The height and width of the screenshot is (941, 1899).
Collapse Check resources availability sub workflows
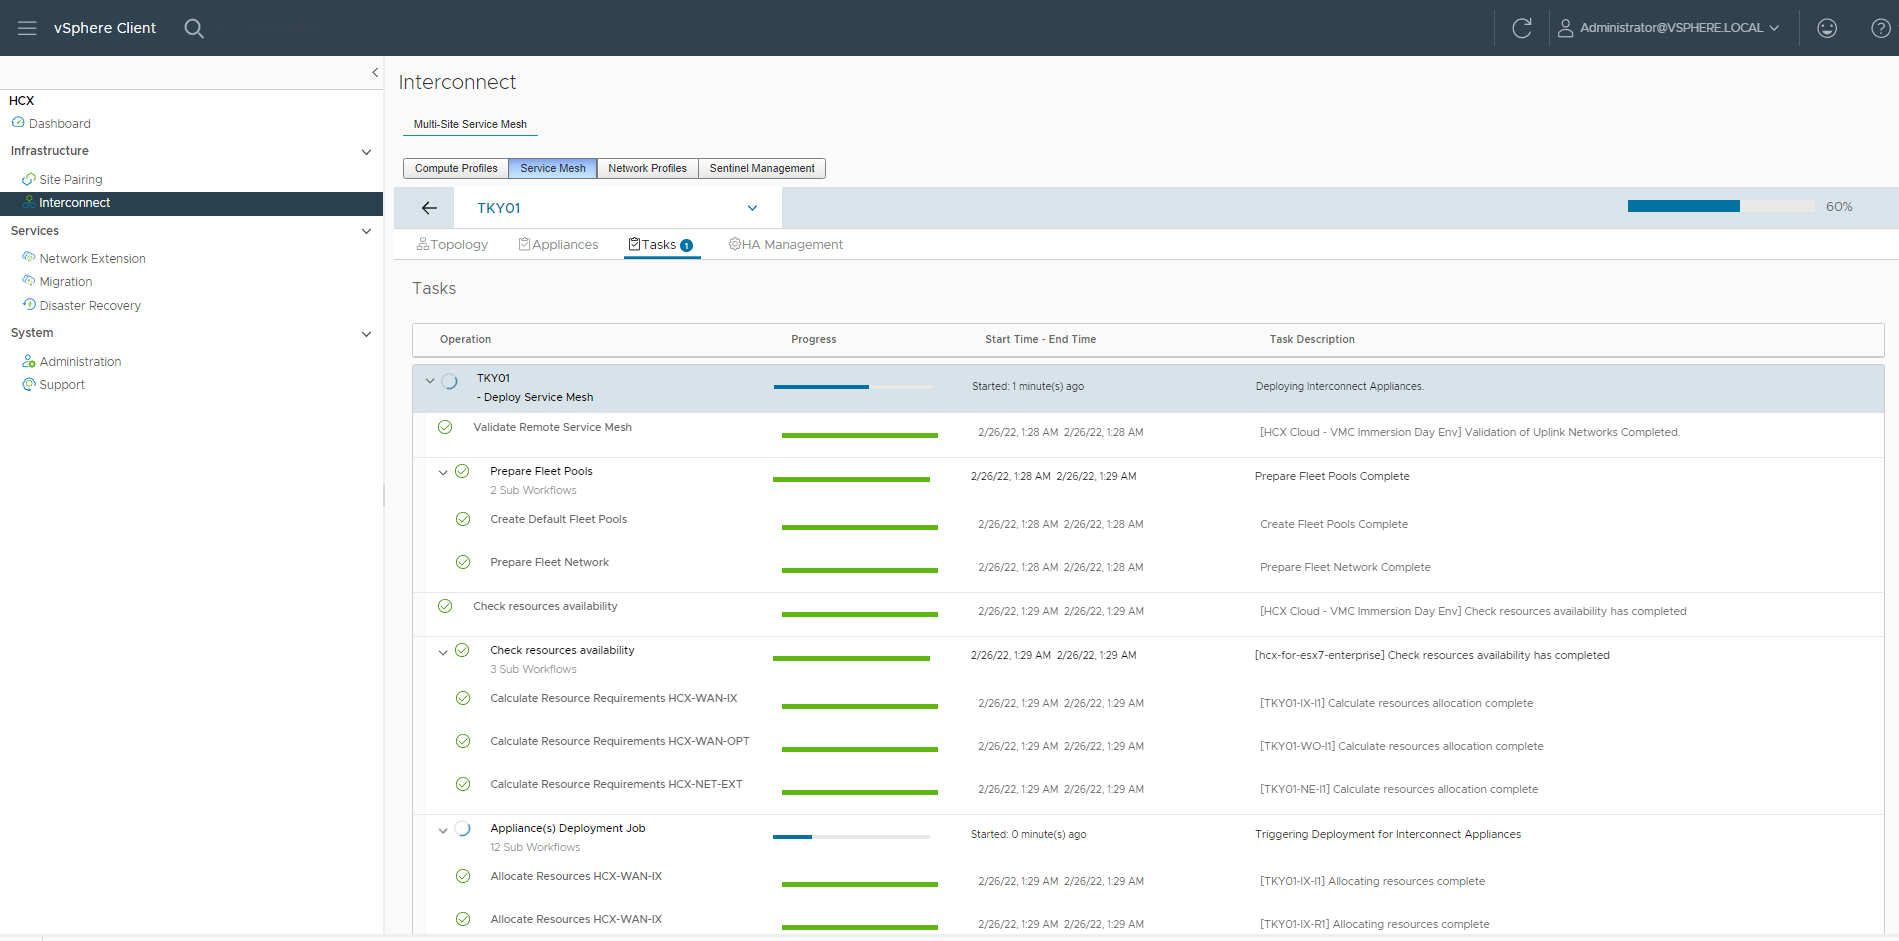coord(443,652)
